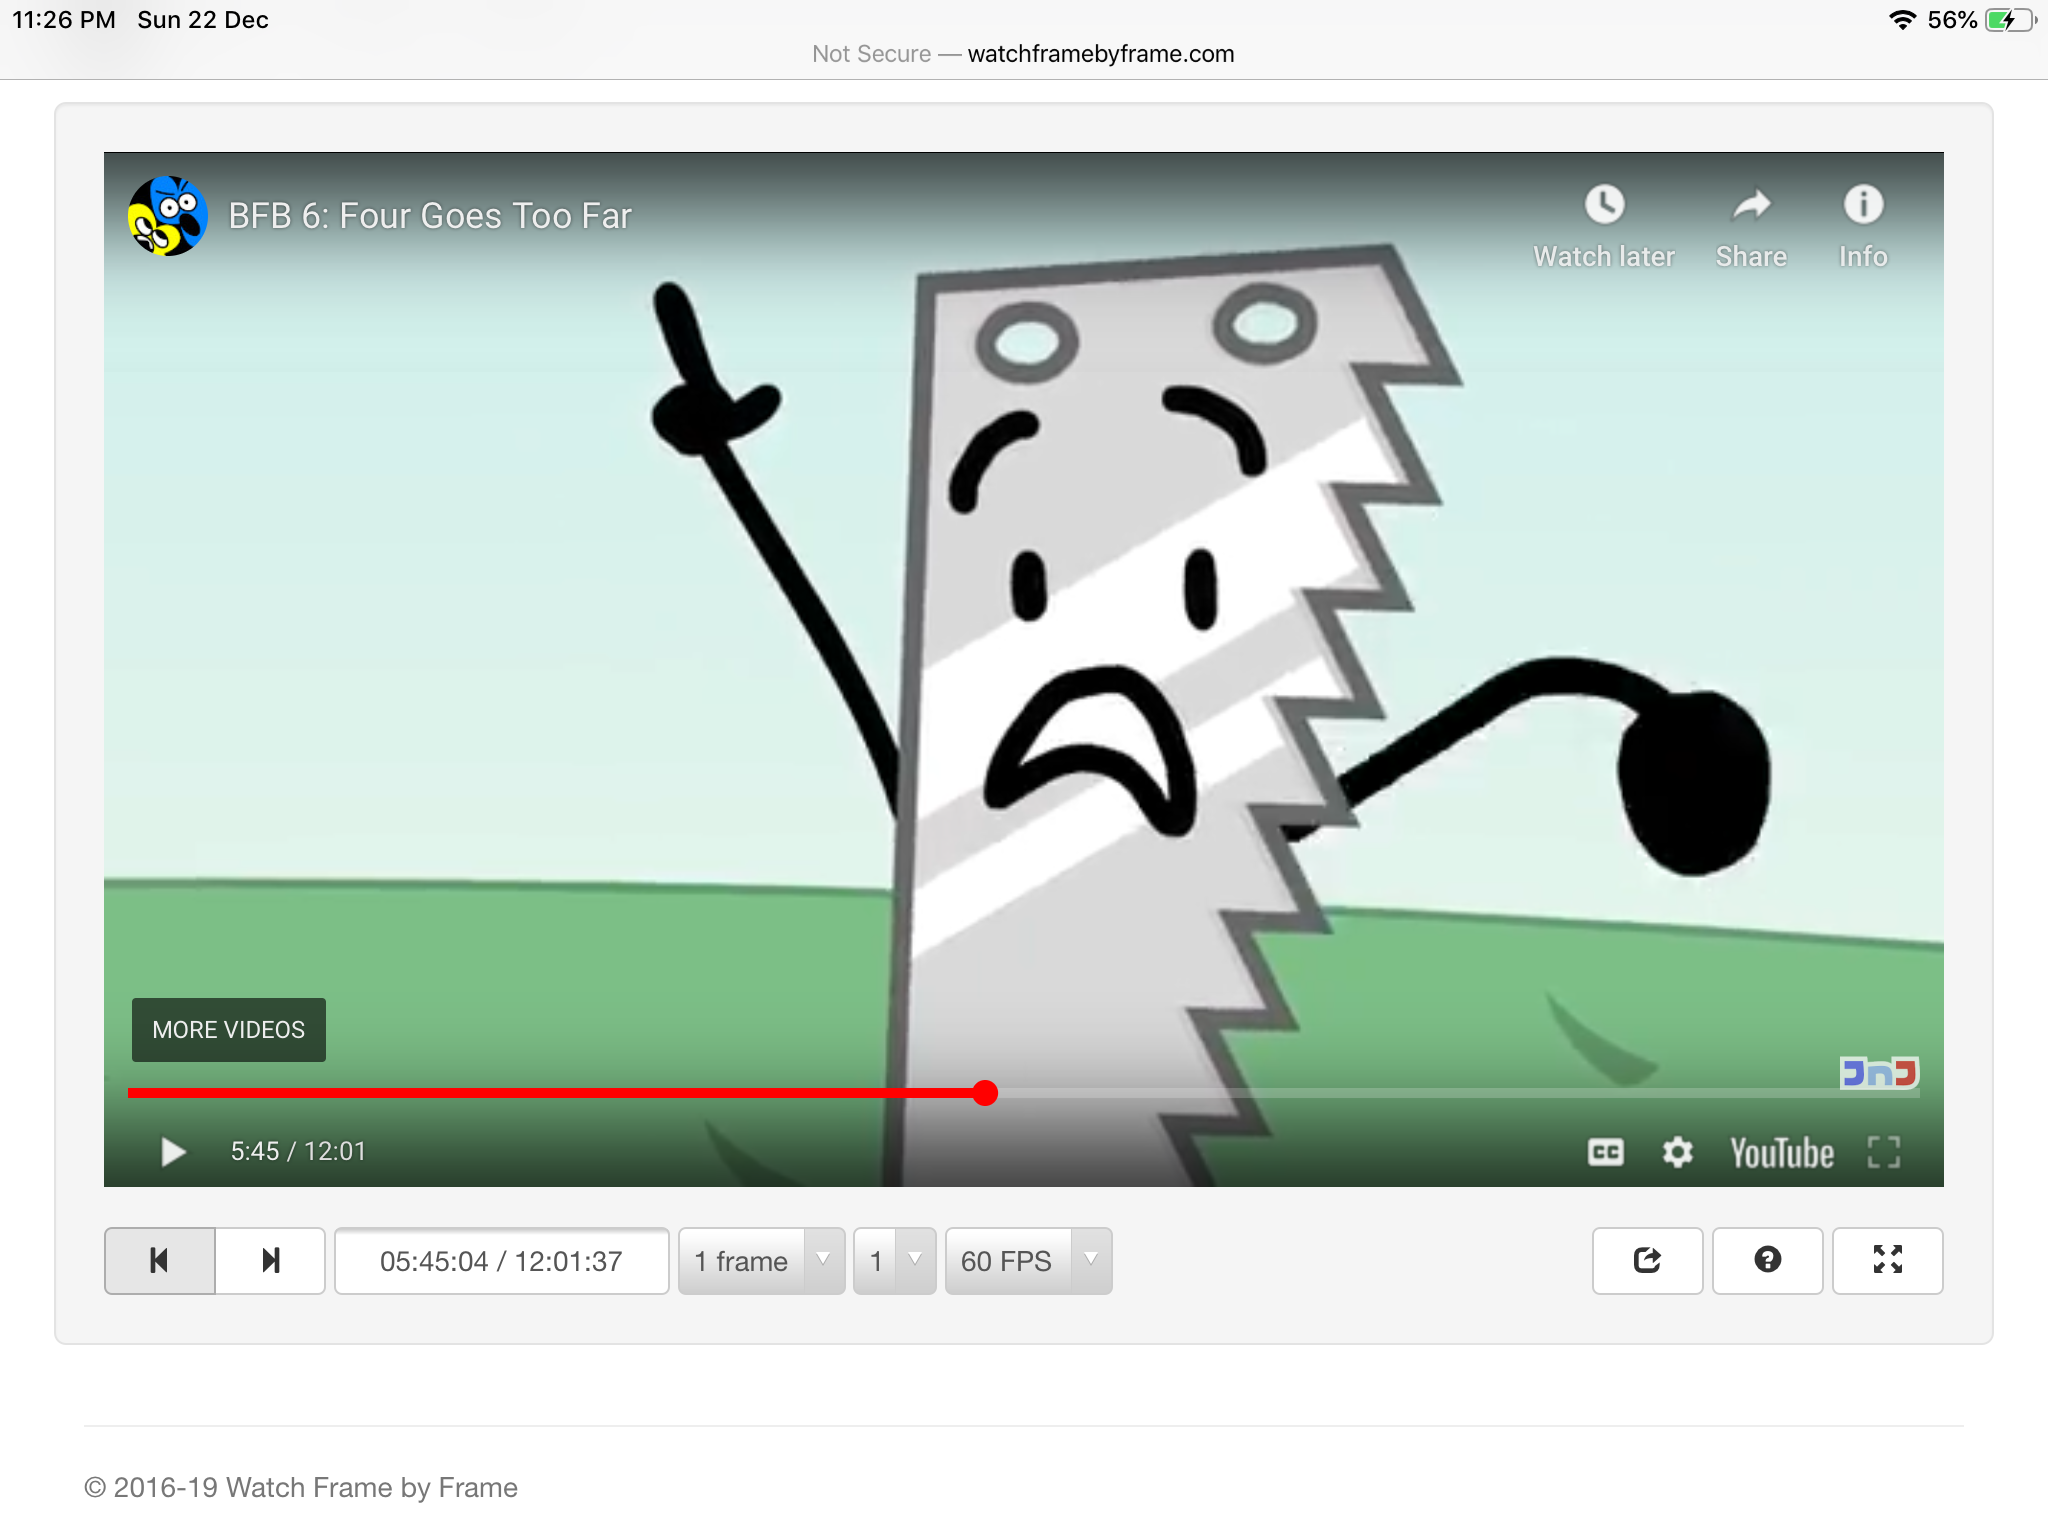Screen dimensions: 2048x1536
Task: Open the step count '1' dropdown
Action: [x=895, y=1261]
